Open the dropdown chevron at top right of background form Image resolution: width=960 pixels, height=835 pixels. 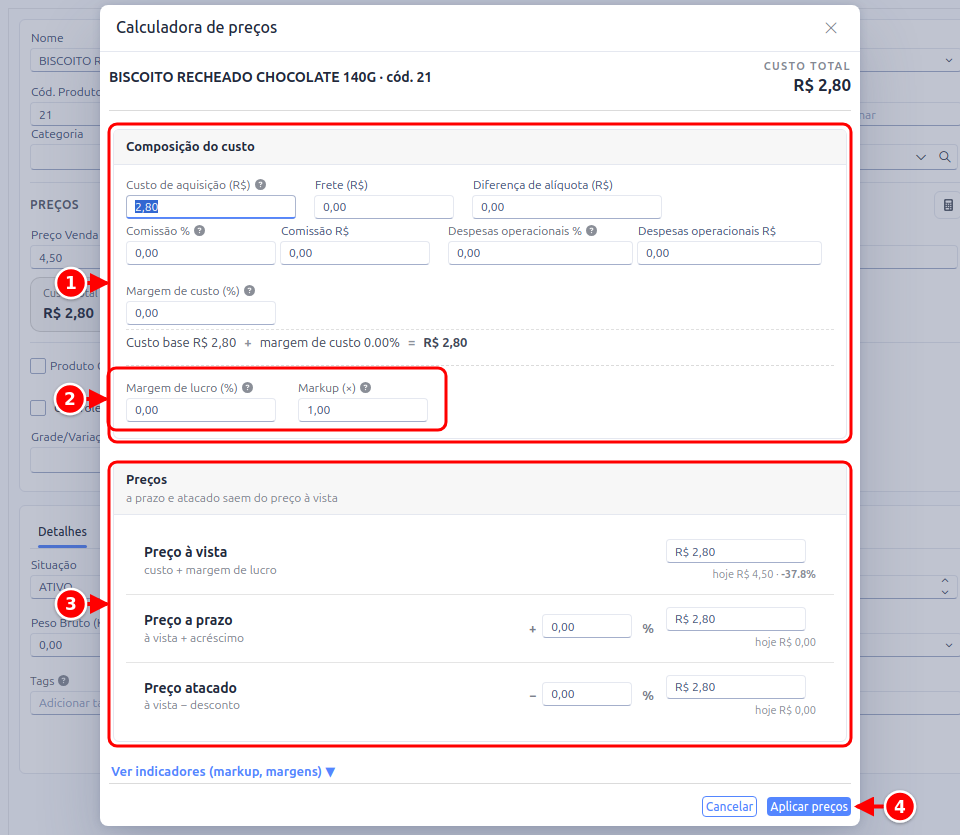[x=948, y=60]
